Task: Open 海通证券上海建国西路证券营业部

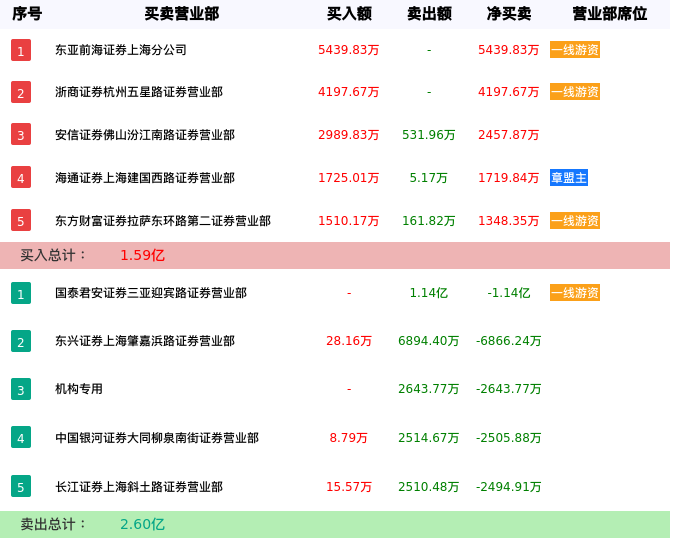Action: [145, 178]
